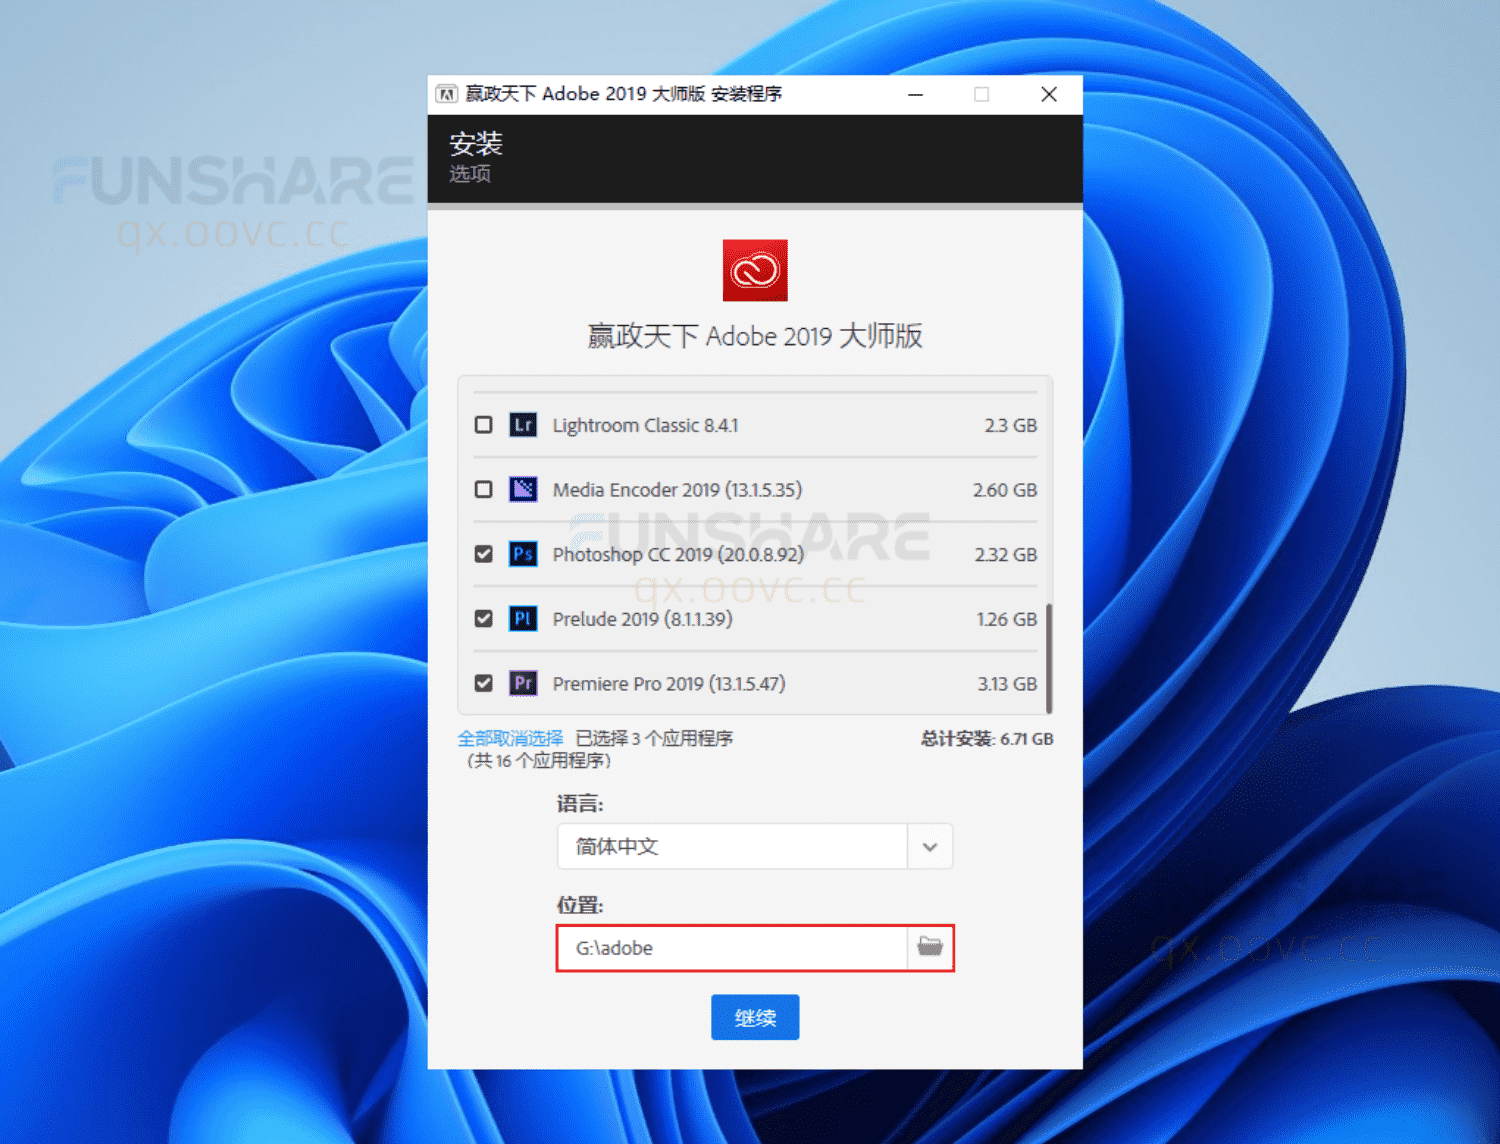The height and width of the screenshot is (1144, 1500).
Task: Click the 总计安装: 6.71 GB text
Action: 987,738
